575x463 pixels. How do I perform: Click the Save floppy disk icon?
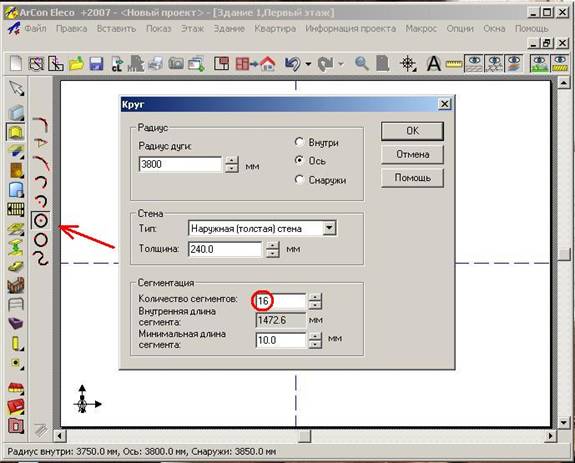[96, 64]
